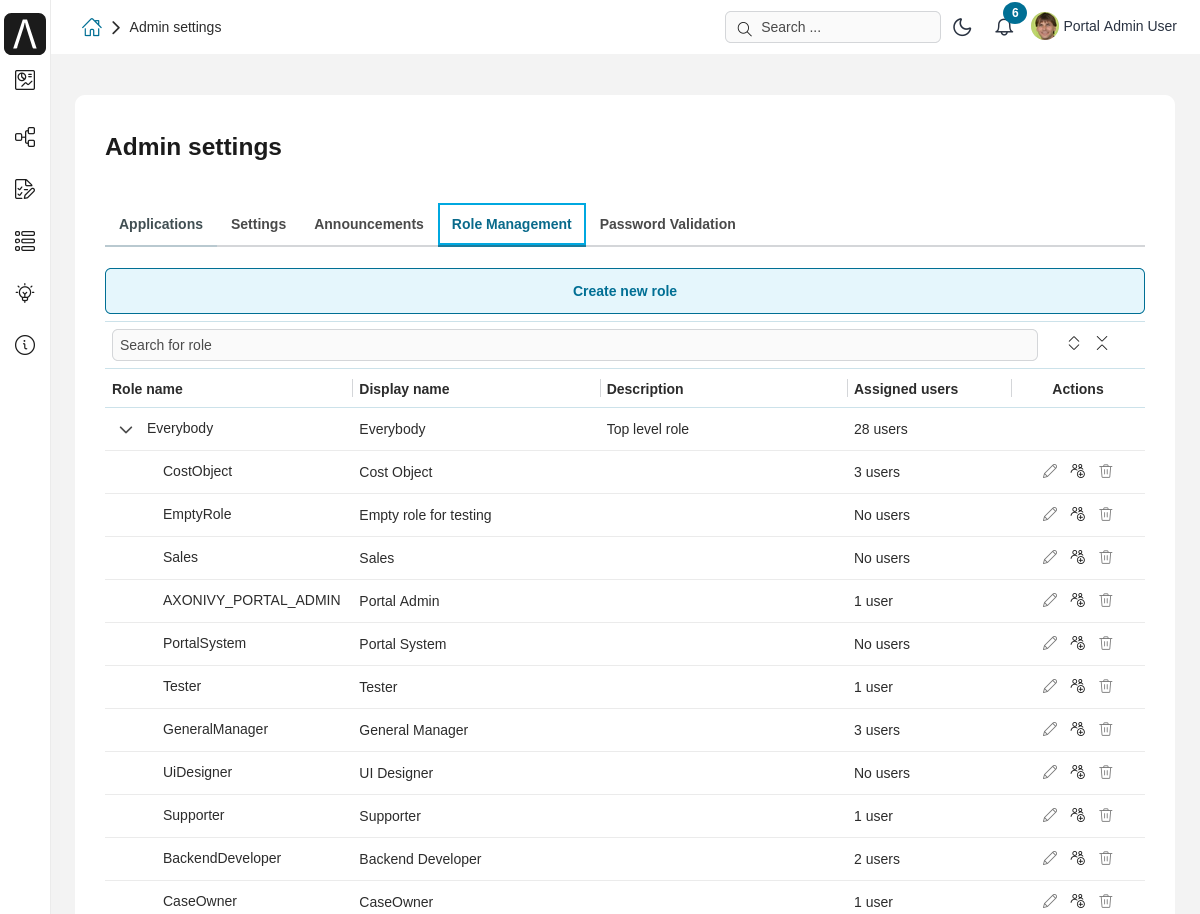Delete the Sales role

(x=1106, y=557)
